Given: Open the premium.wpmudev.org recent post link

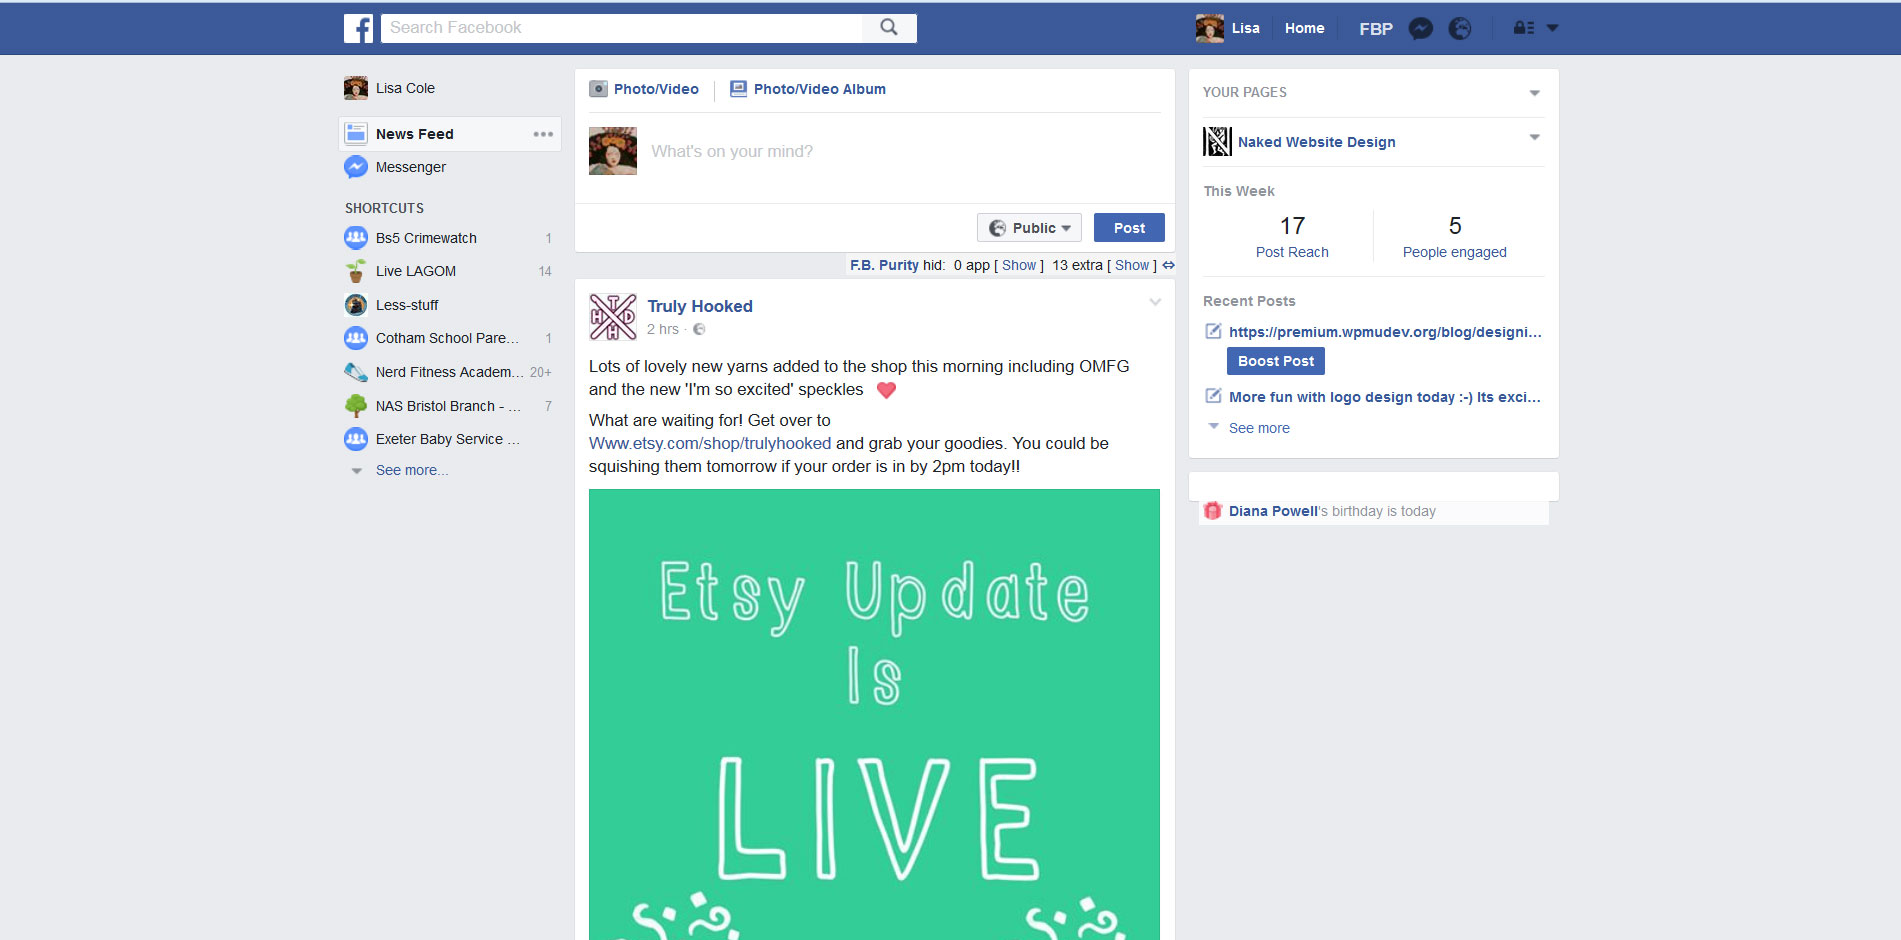Looking at the screenshot, I should [1385, 332].
